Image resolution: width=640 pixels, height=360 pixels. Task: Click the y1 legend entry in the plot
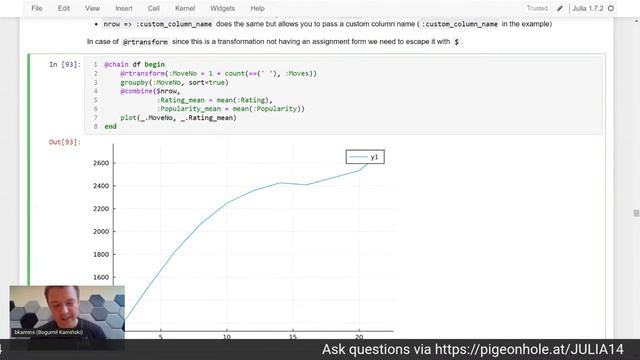click(365, 157)
